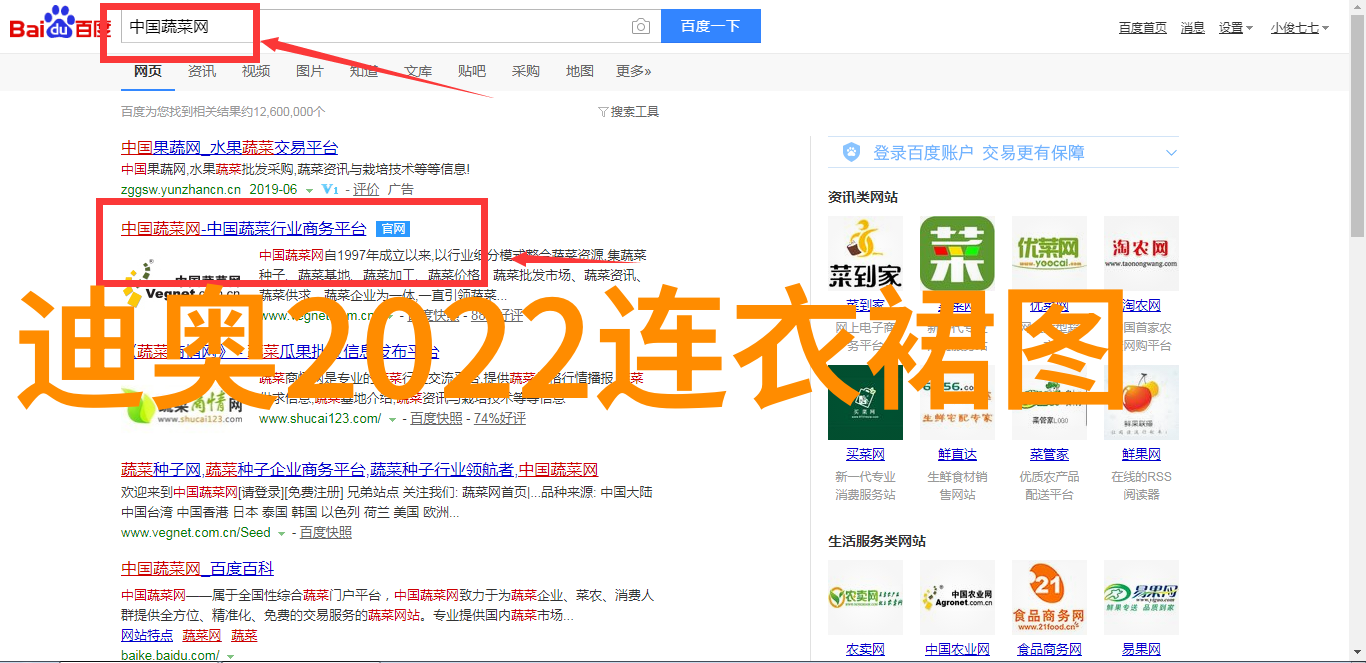Expand the 设置 dropdown menu
This screenshot has width=1366, height=663.
point(1235,28)
